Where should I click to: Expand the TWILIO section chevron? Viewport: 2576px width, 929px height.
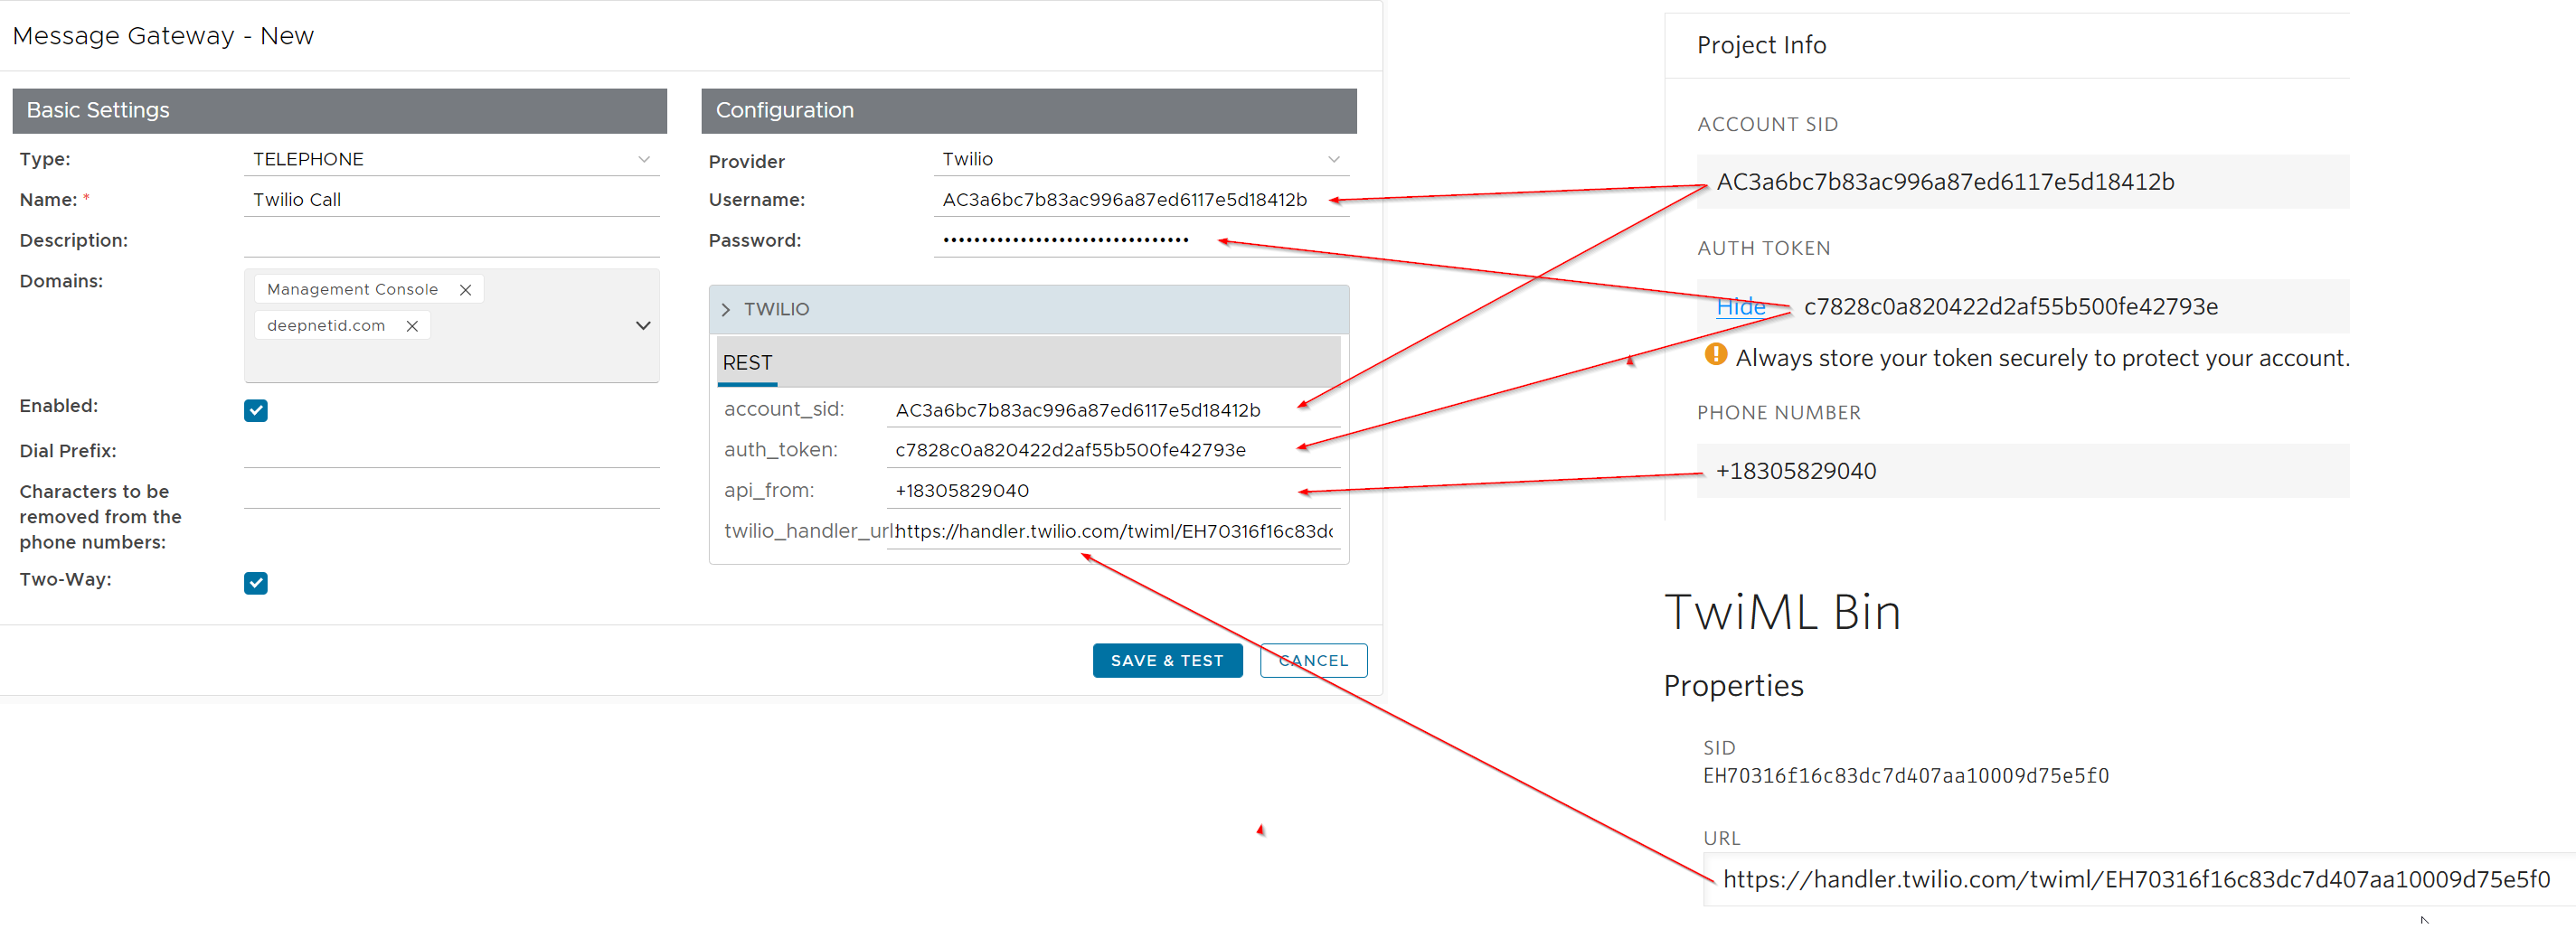(x=726, y=310)
